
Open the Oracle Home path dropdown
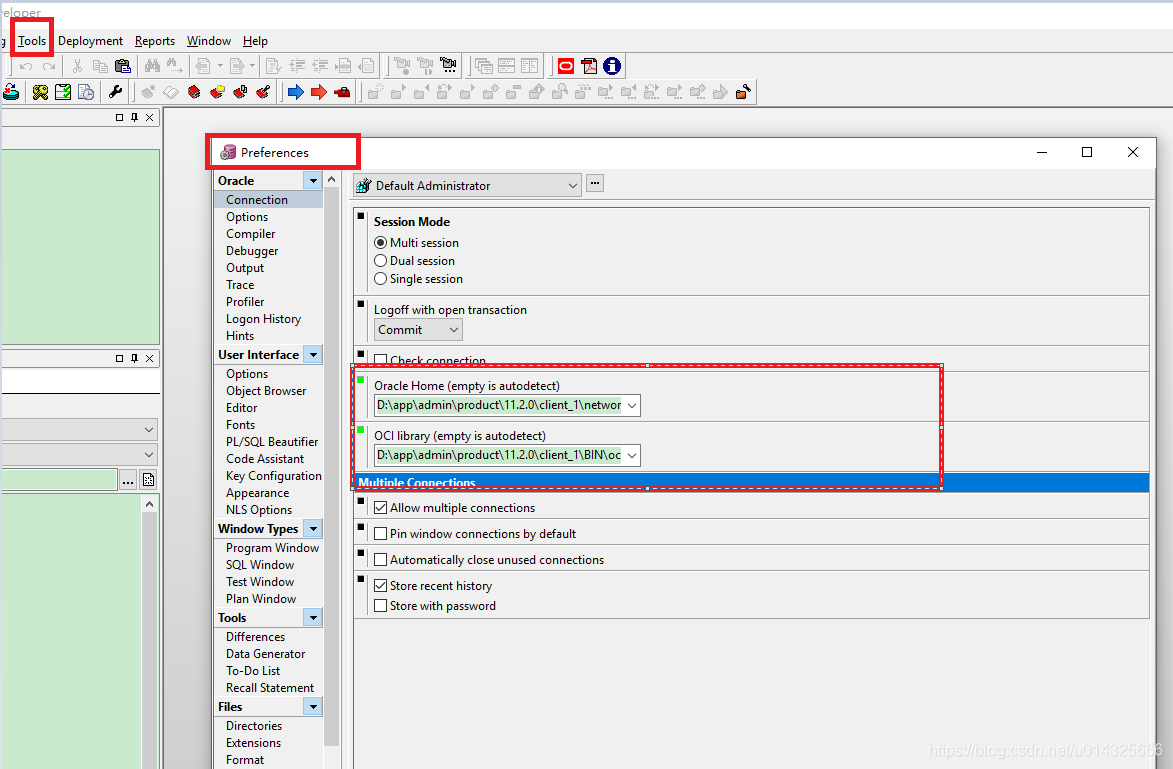[631, 405]
